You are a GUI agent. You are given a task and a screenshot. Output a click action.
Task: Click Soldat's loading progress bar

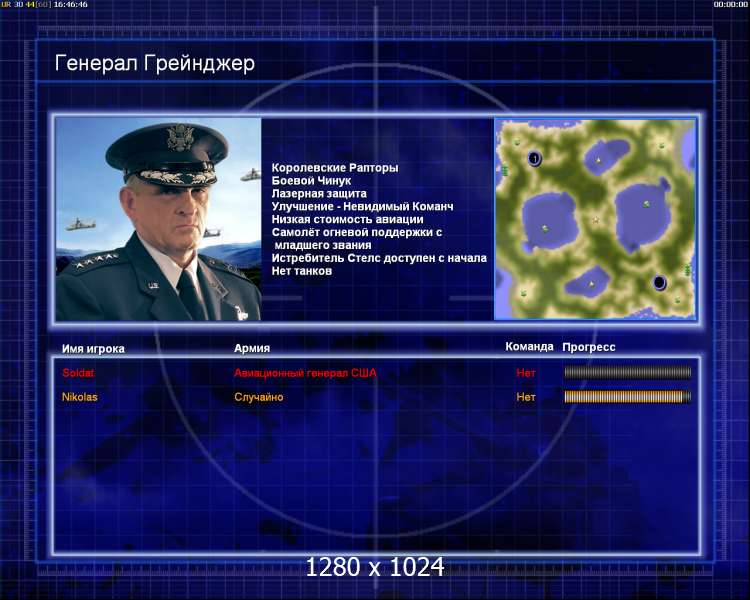coord(628,372)
